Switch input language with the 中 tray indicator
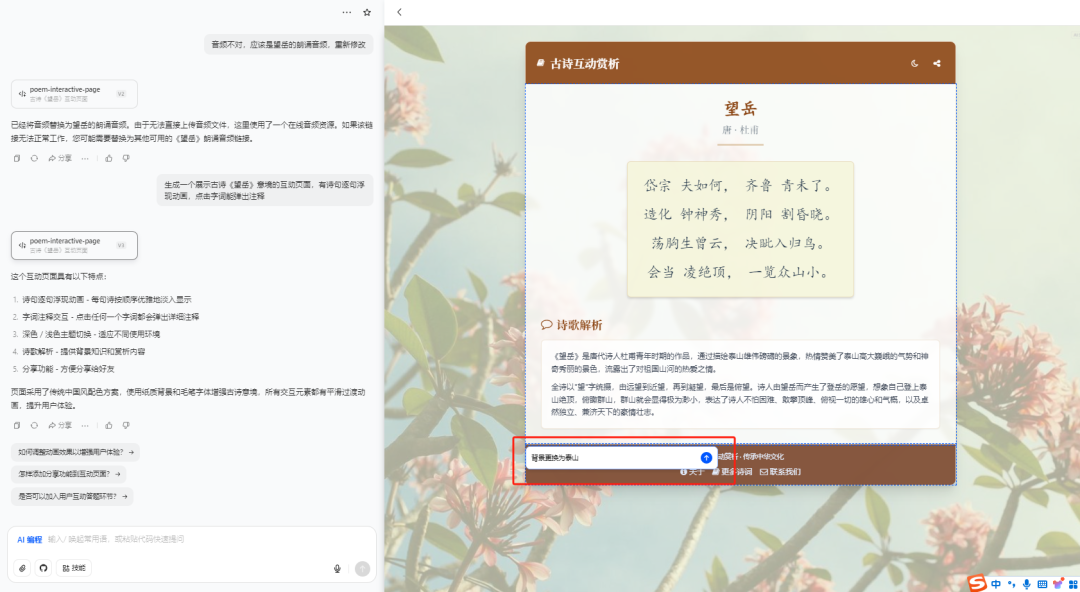The image size is (1080, 592). pos(996,584)
